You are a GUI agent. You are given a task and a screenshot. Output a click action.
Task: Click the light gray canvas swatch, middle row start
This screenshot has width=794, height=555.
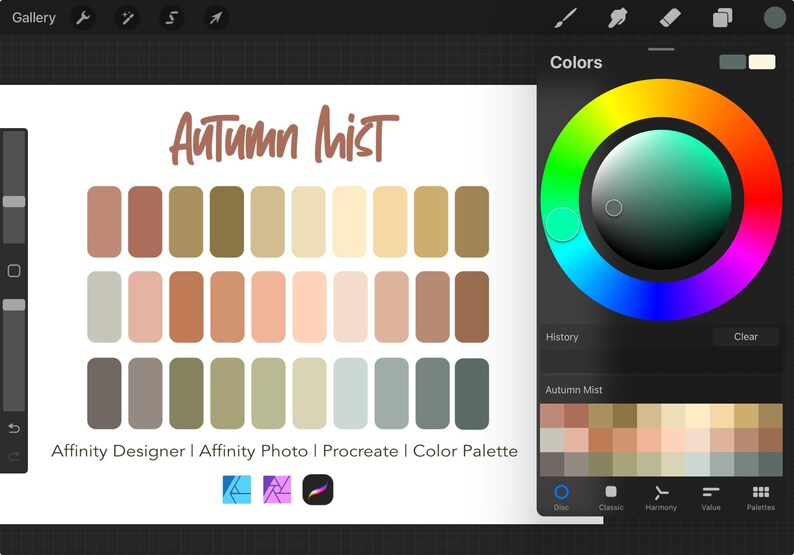tap(104, 307)
